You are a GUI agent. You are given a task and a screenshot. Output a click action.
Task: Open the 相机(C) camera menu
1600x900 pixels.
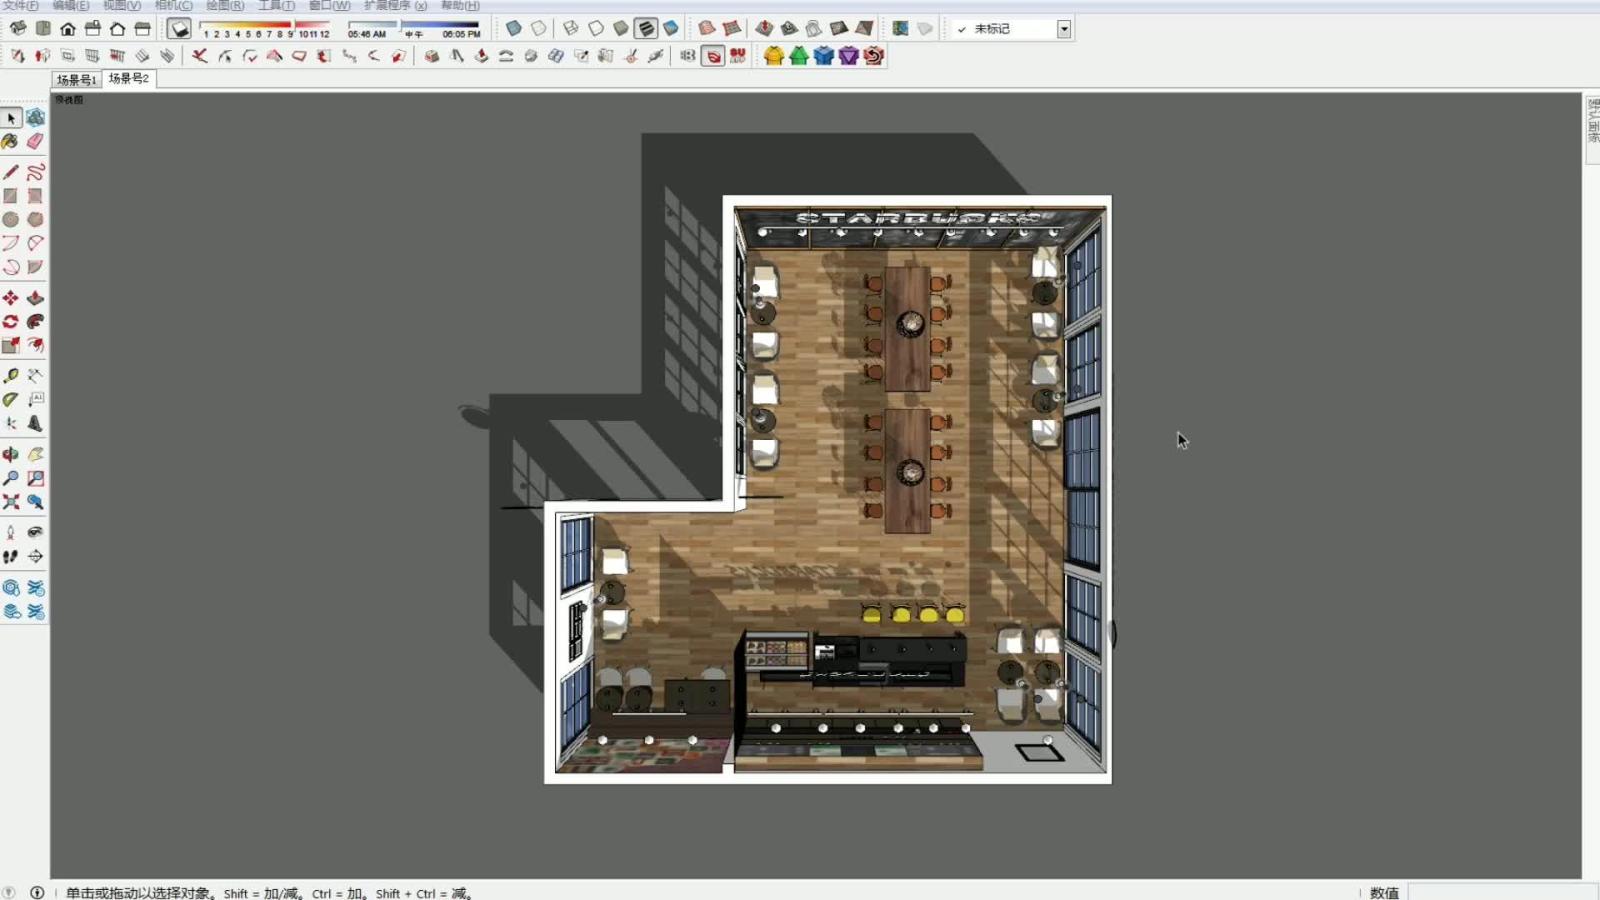click(x=173, y=6)
